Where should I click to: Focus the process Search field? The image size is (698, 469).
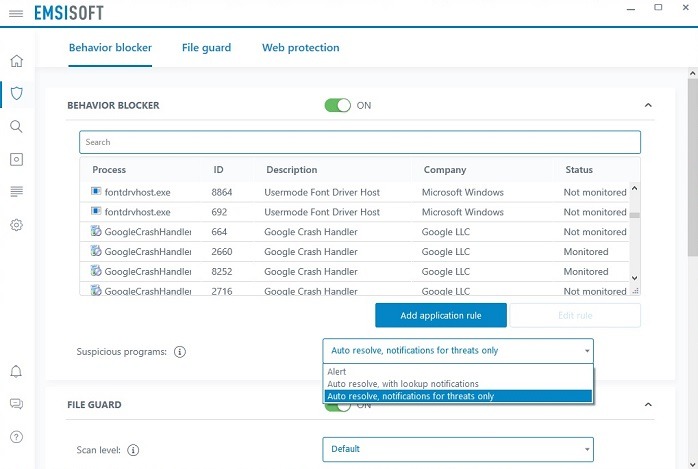click(x=360, y=142)
